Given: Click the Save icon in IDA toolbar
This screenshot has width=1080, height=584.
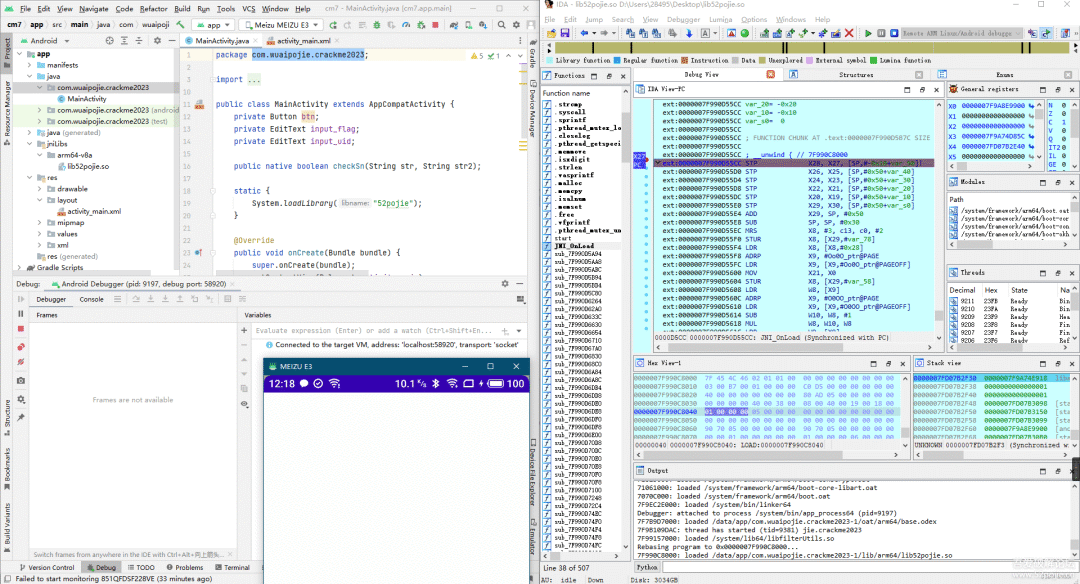Looking at the screenshot, I should tap(565, 33).
